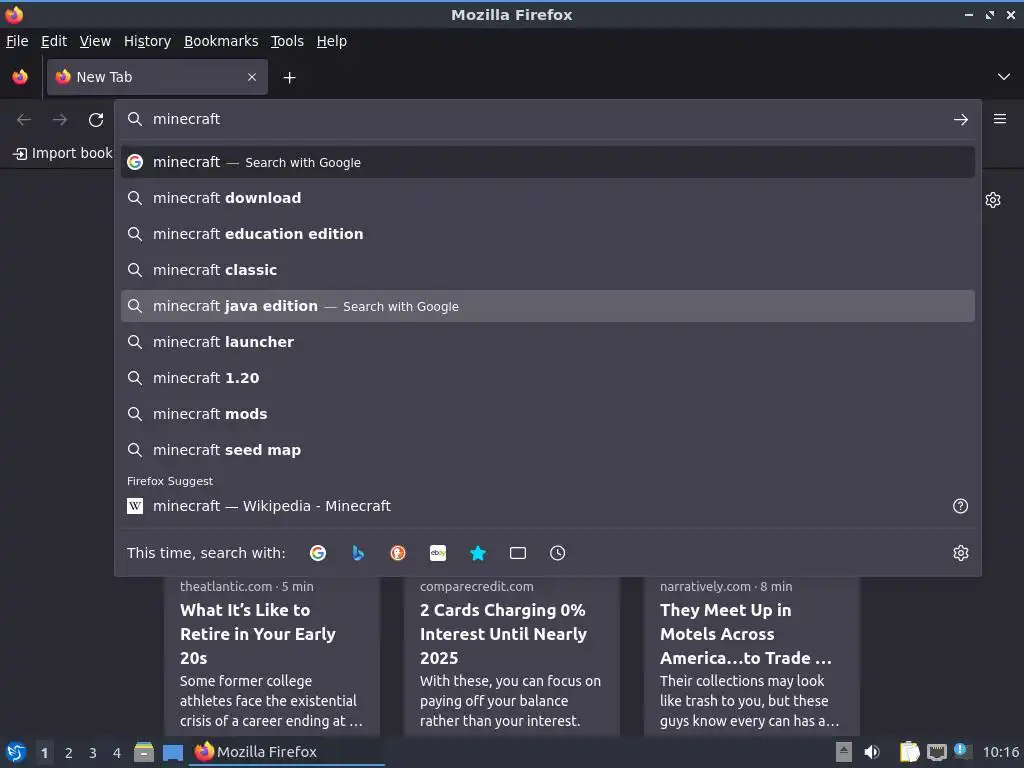Search with Google one-off engine icon
This screenshot has height=768, width=1024.
[x=318, y=553]
